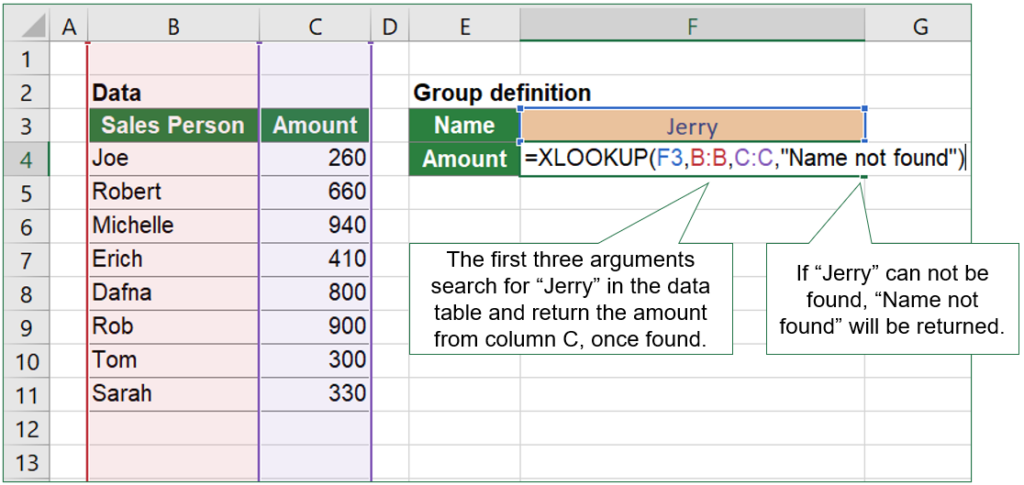Click the cell with value 260
Image resolution: width=1024 pixels, height=485 pixels.
click(315, 159)
